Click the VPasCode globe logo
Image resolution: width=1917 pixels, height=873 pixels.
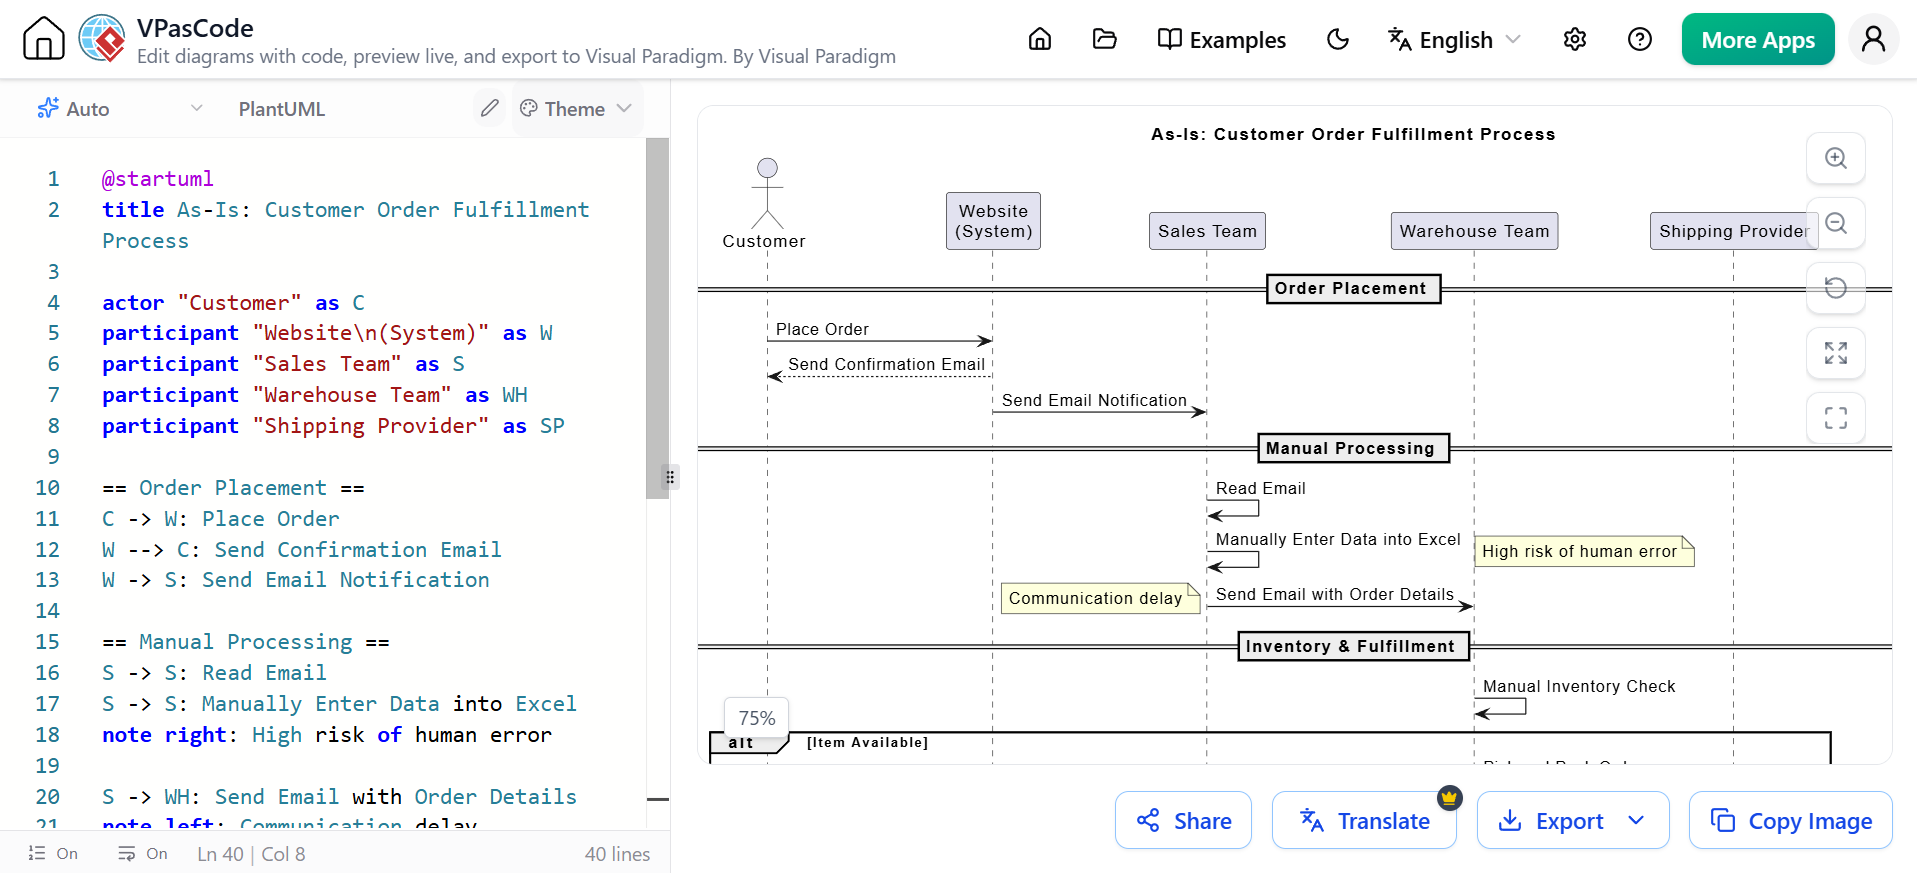point(102,39)
